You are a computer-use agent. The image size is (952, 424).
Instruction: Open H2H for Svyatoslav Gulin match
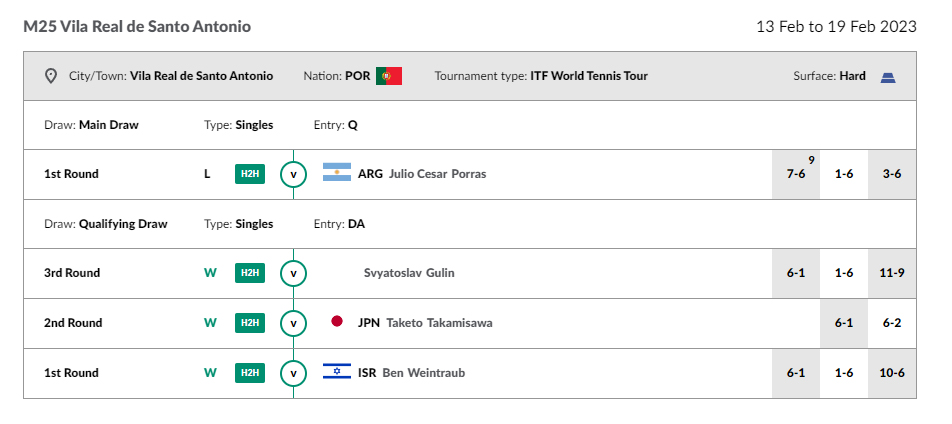point(250,273)
